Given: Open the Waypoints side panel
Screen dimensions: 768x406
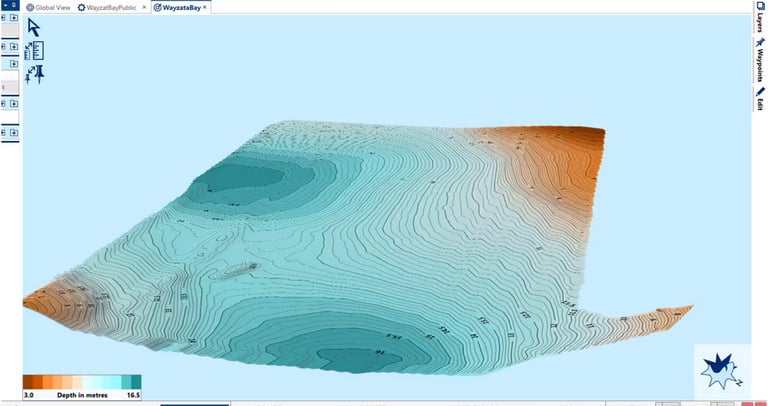Looking at the screenshot, I should click(x=760, y=60).
